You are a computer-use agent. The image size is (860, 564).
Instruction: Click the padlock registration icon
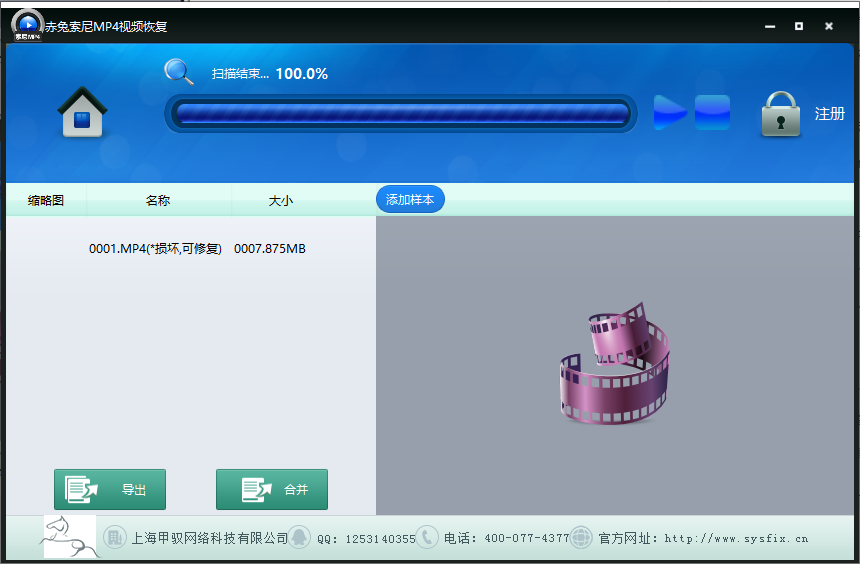click(x=780, y=114)
